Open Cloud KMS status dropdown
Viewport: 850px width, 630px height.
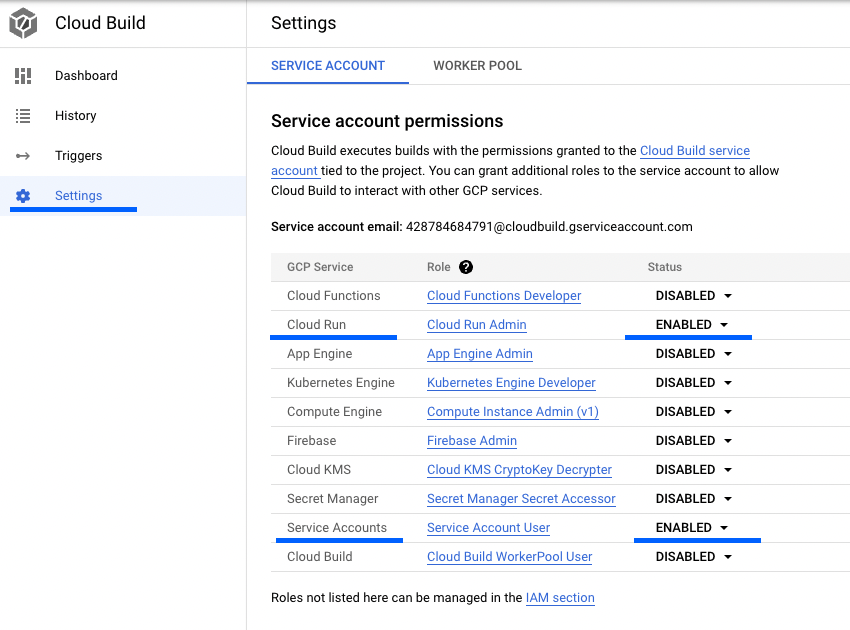[694, 470]
